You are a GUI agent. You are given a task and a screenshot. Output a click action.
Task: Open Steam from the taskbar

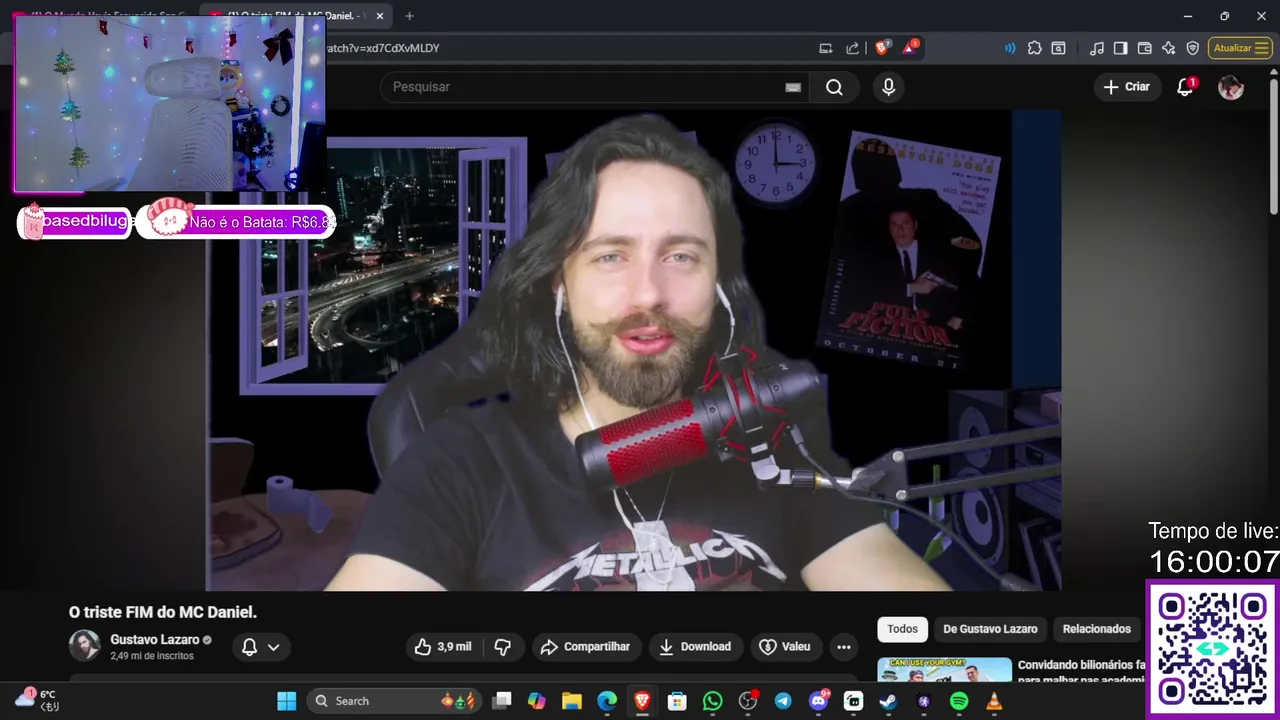tap(888, 701)
